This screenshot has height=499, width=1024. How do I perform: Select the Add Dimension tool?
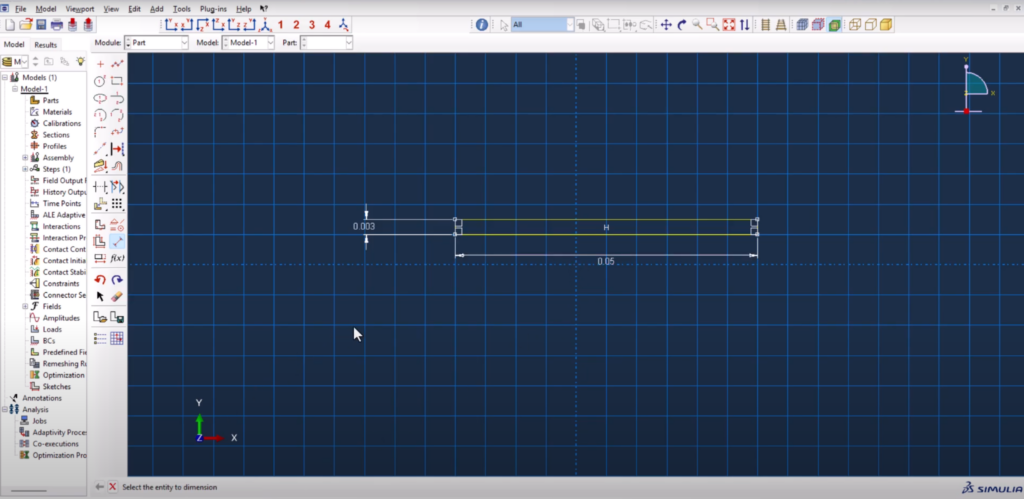pos(118,241)
